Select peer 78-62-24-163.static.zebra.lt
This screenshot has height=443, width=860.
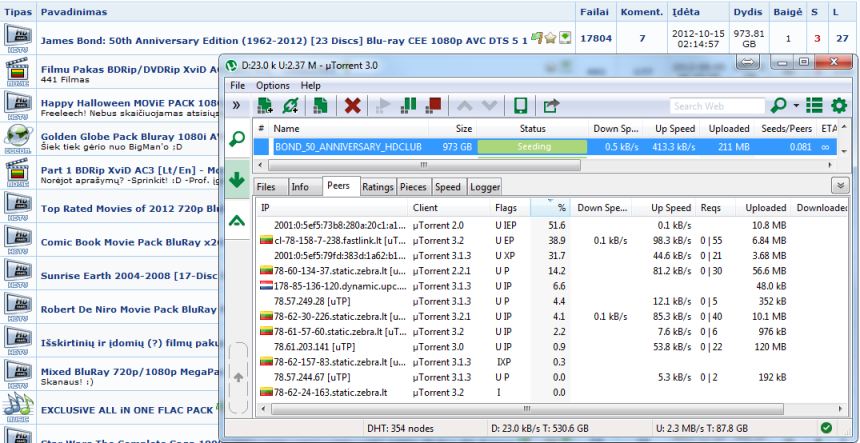pyautogui.click(x=552, y=393)
